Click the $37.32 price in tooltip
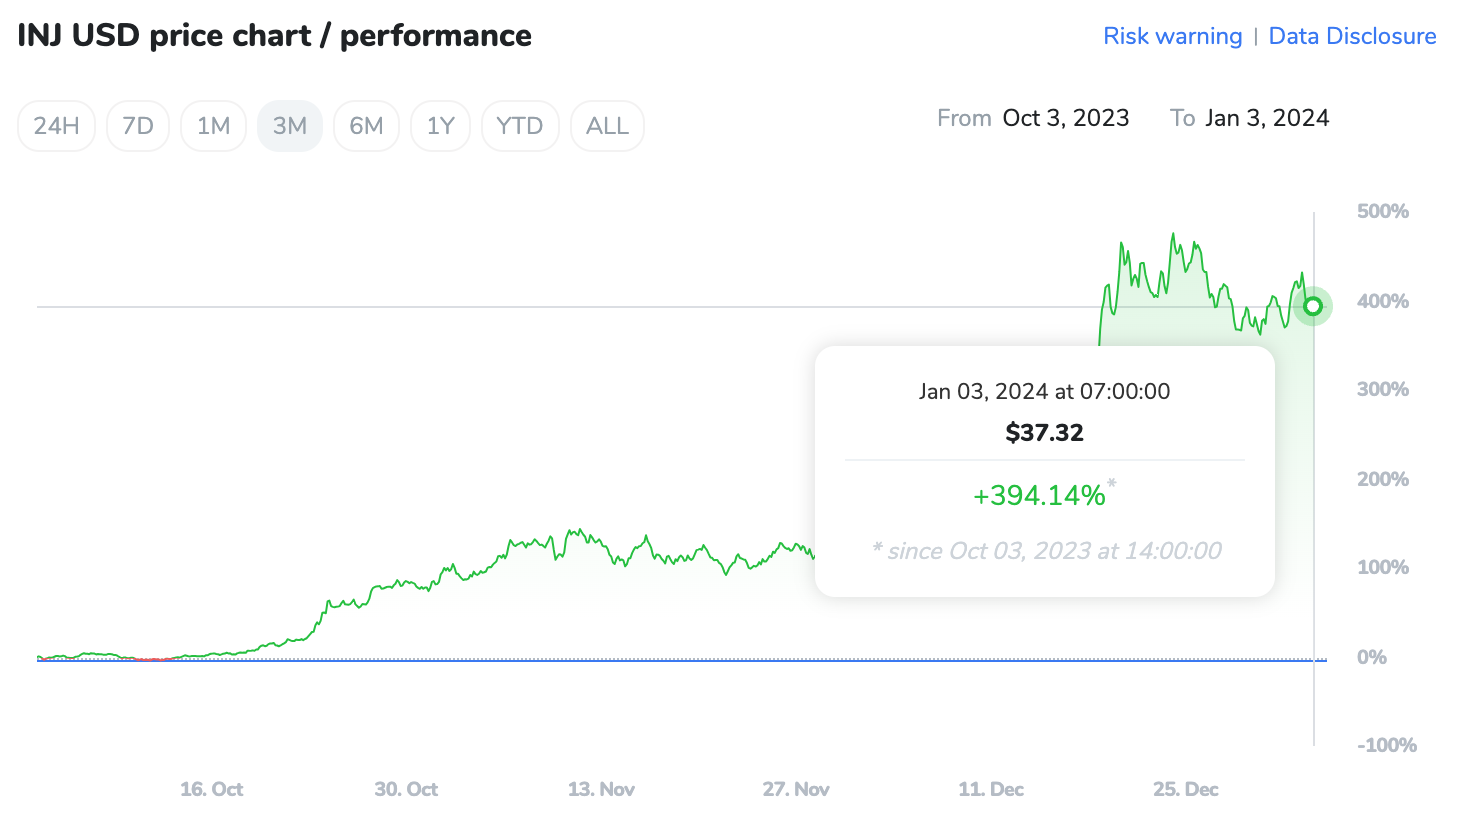Screen dimensions: 1458x832 1044,432
